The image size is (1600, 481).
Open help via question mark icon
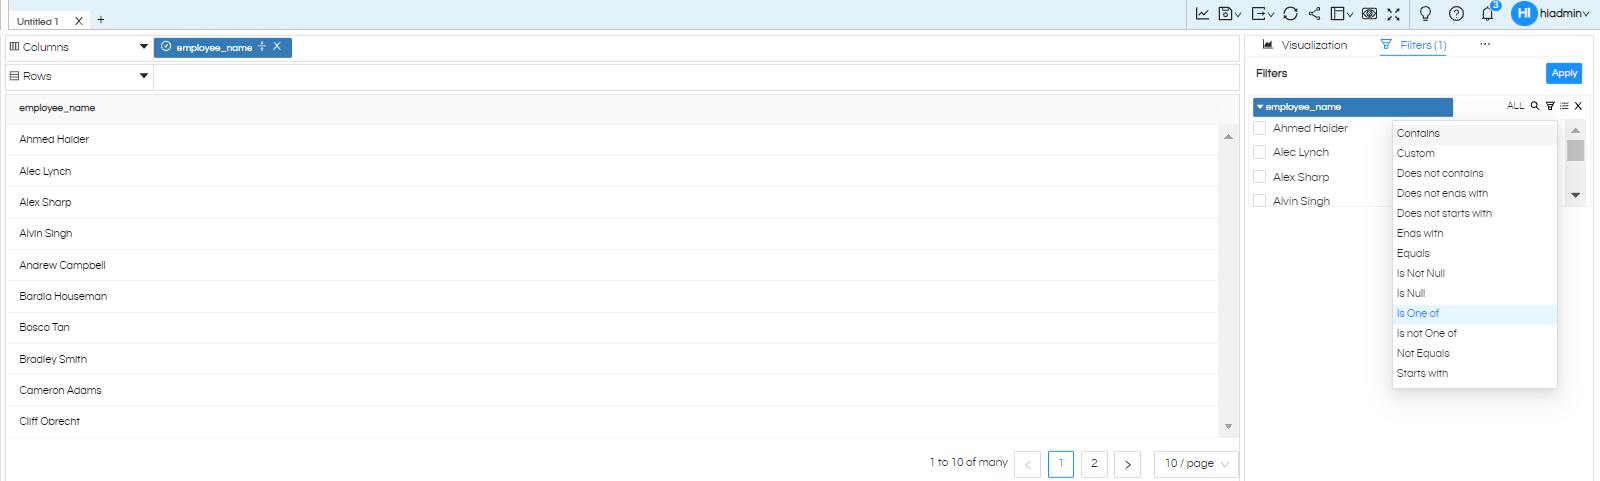click(1456, 14)
